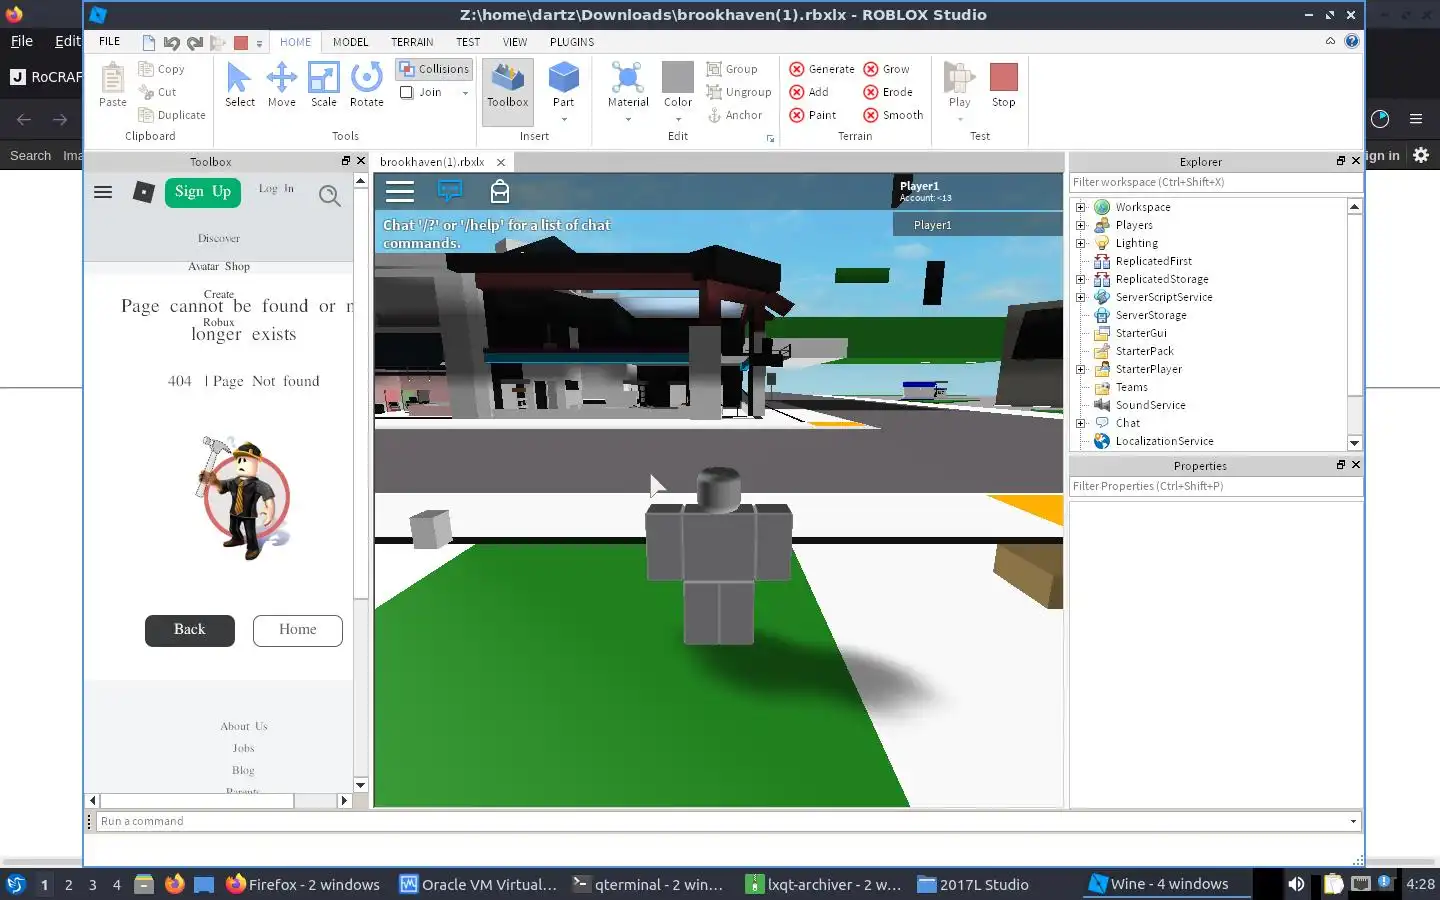Choose terrain Smooth tool
The height and width of the screenshot is (900, 1440).
point(893,115)
